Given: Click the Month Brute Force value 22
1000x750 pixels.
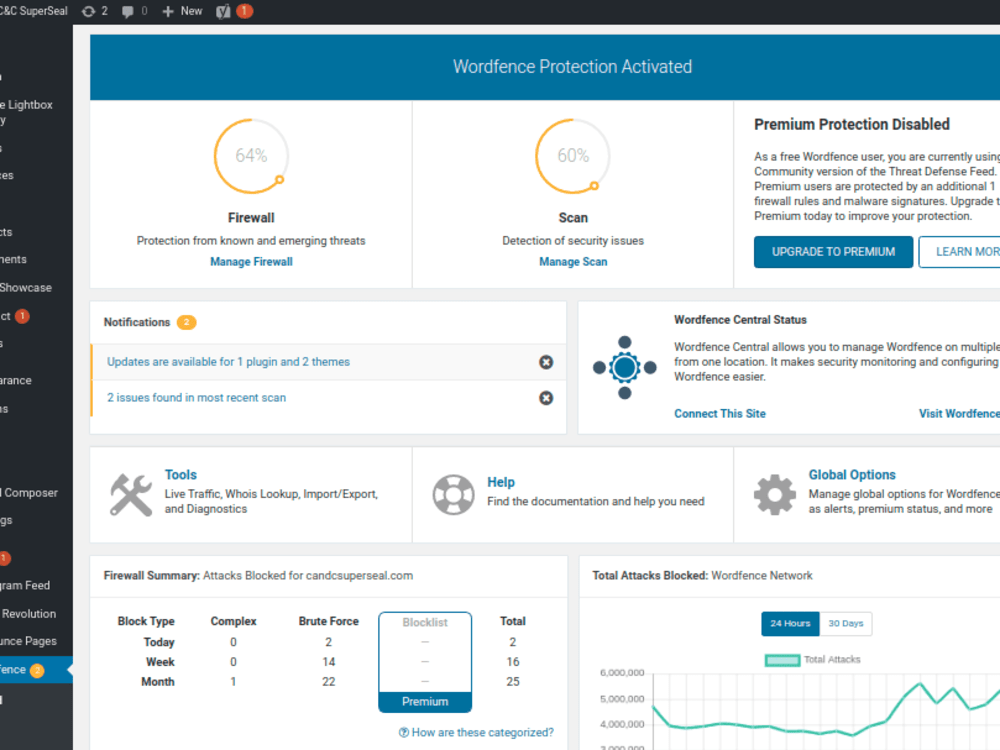Looking at the screenshot, I should coord(328,682).
